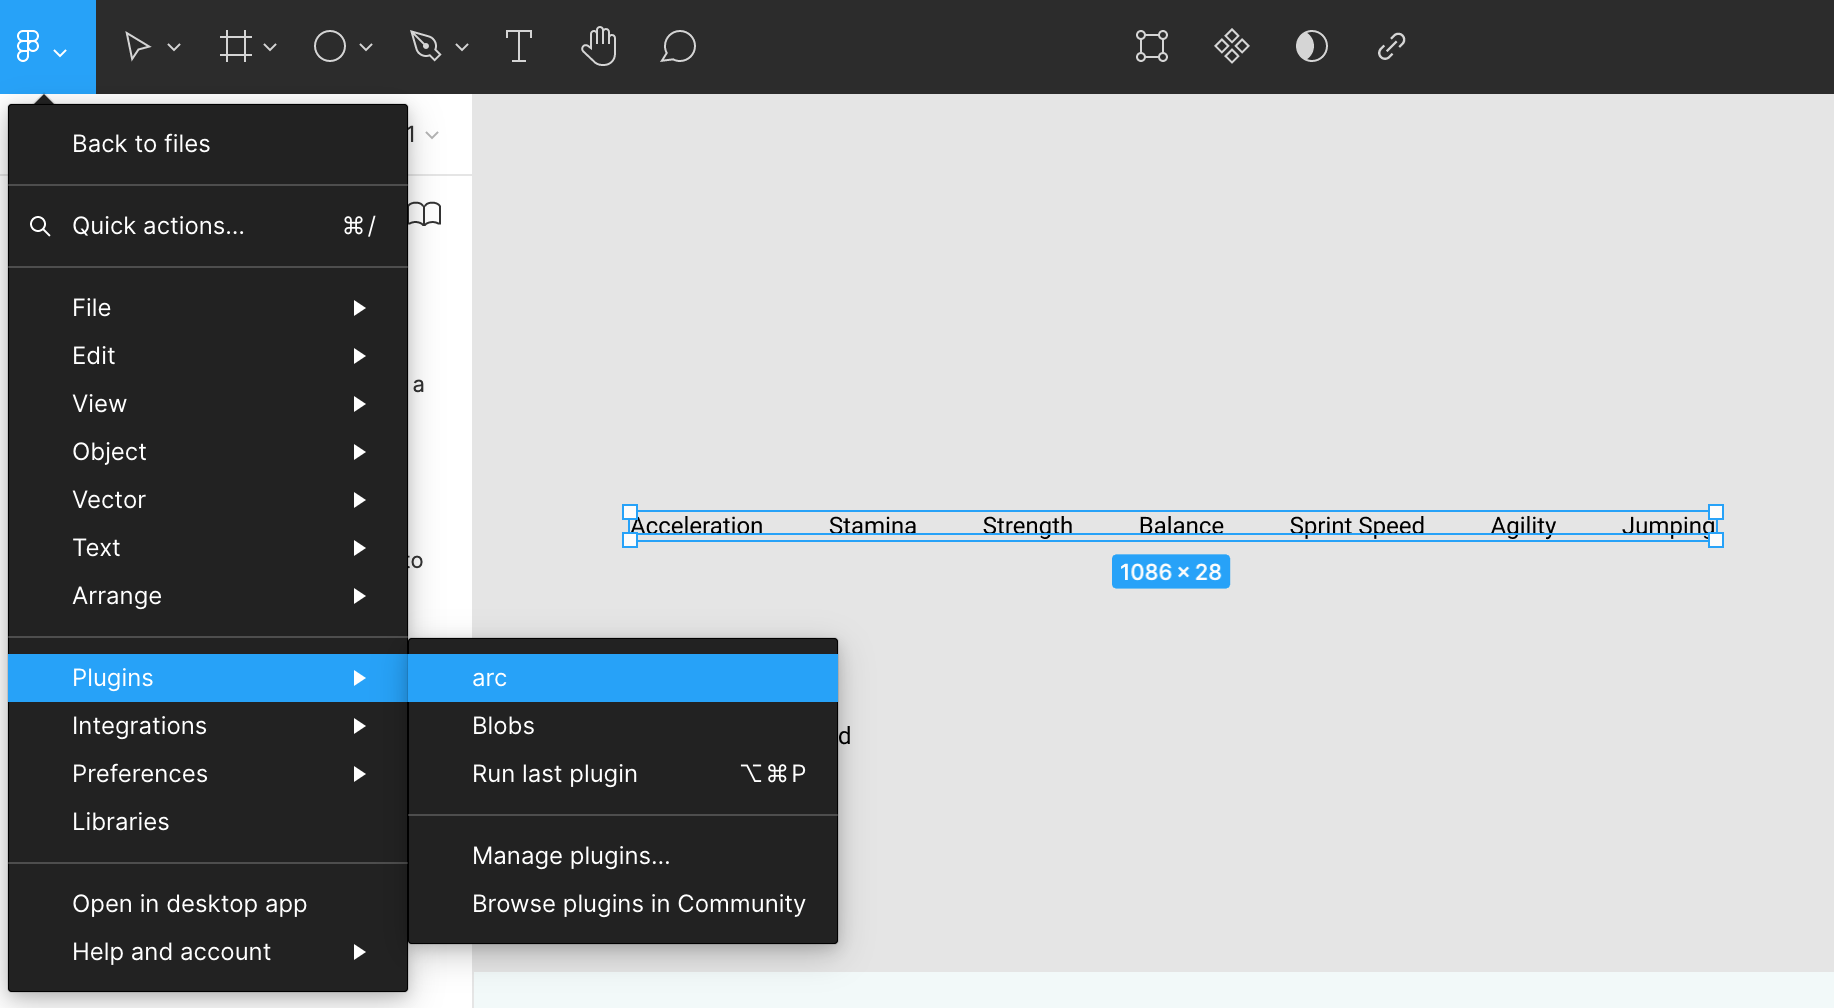Select the Pen tool
This screenshot has height=1008, width=1834.
425,46
